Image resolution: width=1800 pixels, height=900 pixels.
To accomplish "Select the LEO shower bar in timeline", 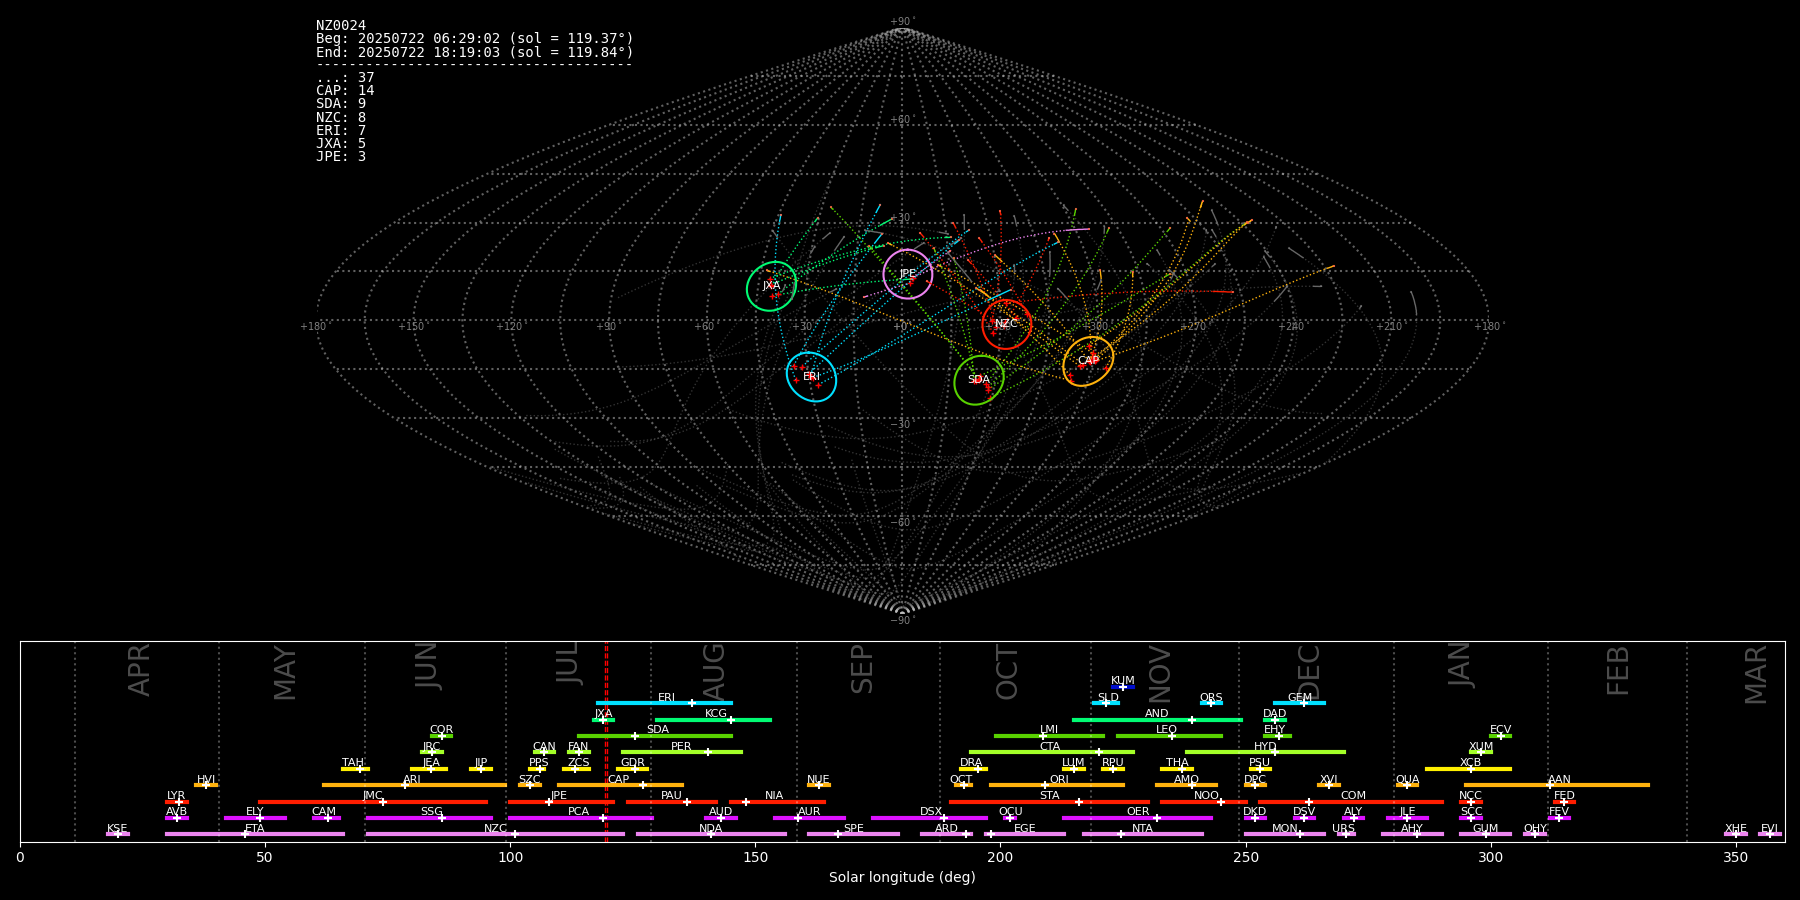I will pyautogui.click(x=1169, y=736).
